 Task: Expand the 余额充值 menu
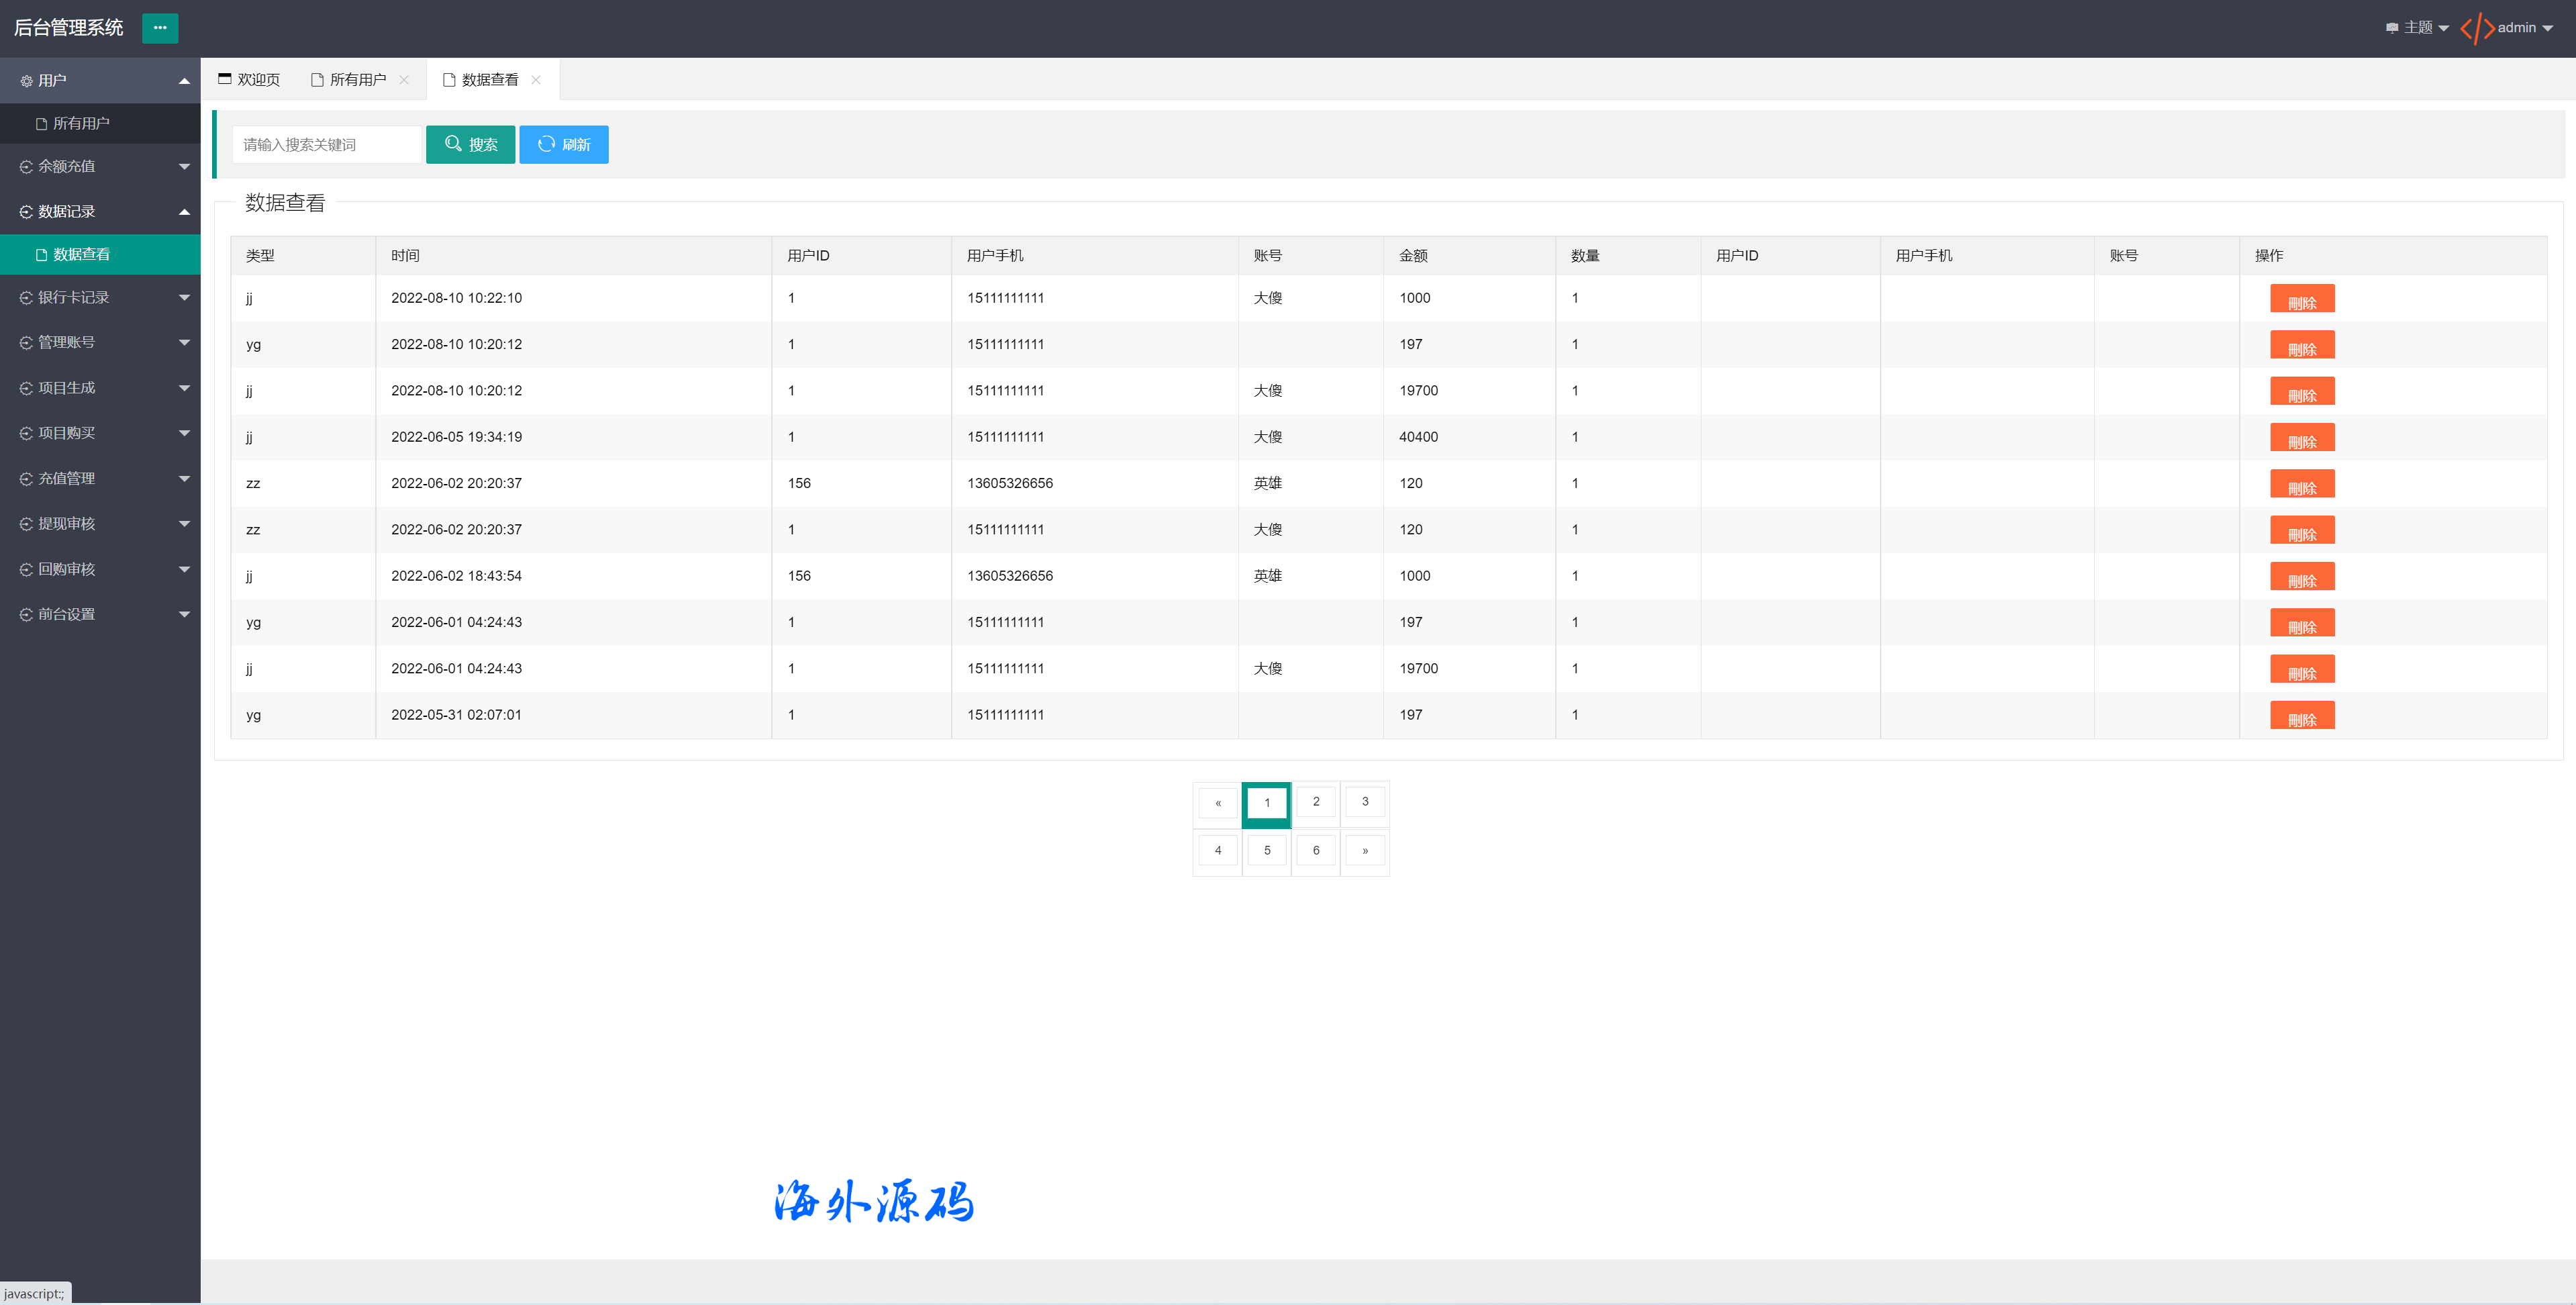pos(184,167)
